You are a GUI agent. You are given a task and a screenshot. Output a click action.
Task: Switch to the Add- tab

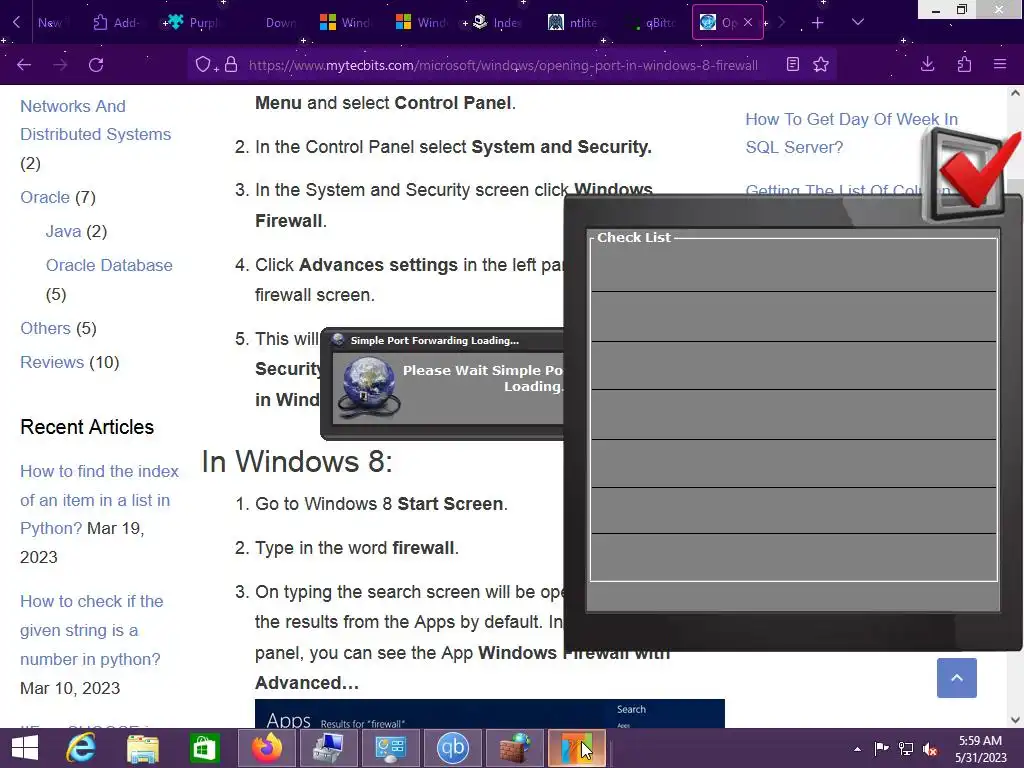[x=116, y=22]
